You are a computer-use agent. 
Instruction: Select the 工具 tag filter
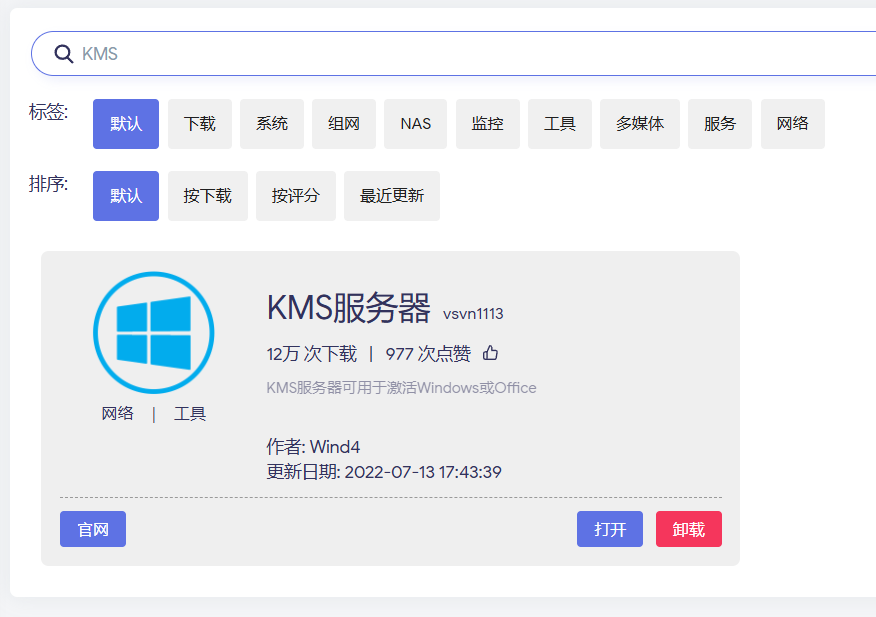point(560,124)
